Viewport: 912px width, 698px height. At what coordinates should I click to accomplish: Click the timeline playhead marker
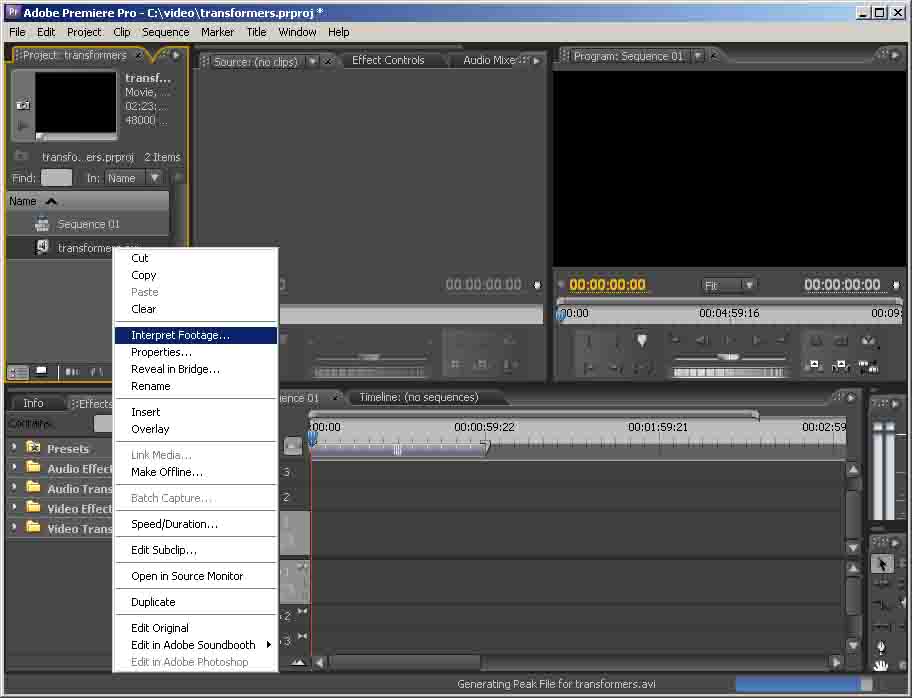pyautogui.click(x=312, y=438)
